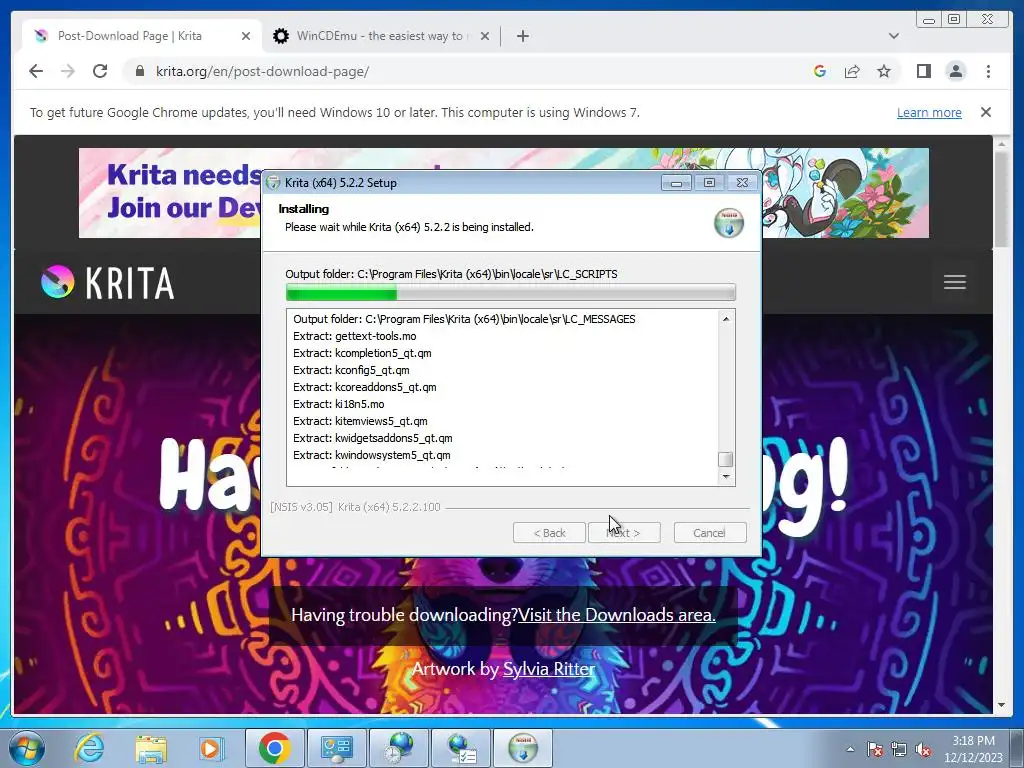Viewport: 1024px width, 768px height.
Task: Open a new Chrome tab
Action: (x=522, y=36)
